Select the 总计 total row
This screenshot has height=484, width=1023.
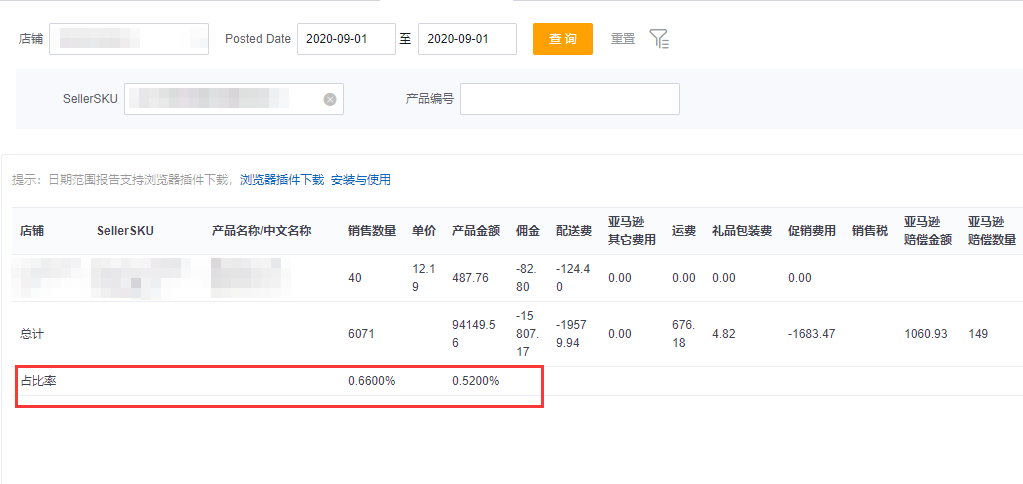click(x=34, y=334)
